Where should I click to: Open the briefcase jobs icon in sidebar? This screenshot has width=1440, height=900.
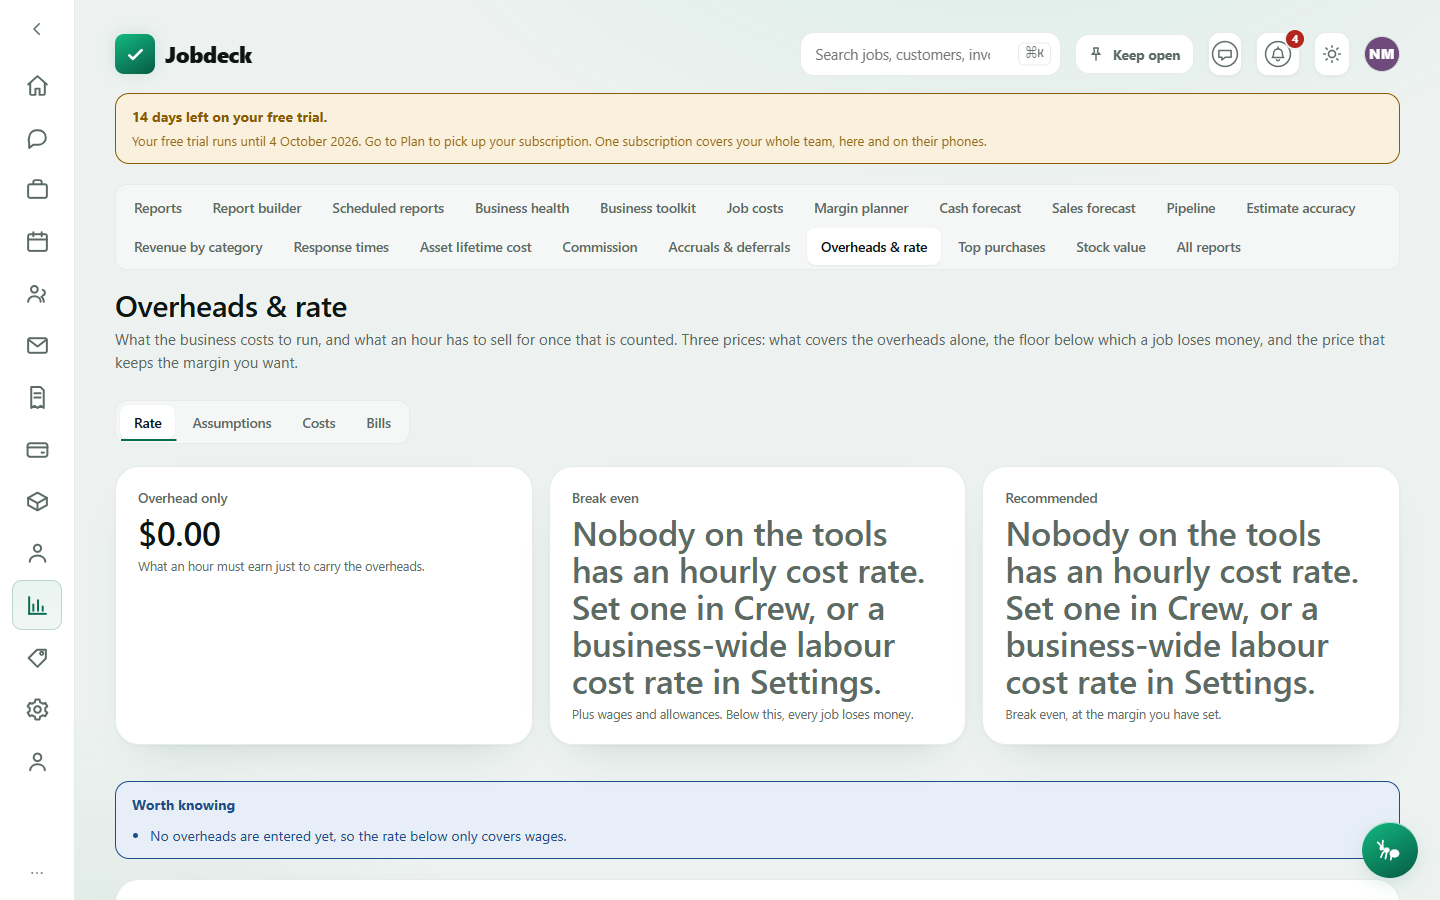click(x=37, y=190)
